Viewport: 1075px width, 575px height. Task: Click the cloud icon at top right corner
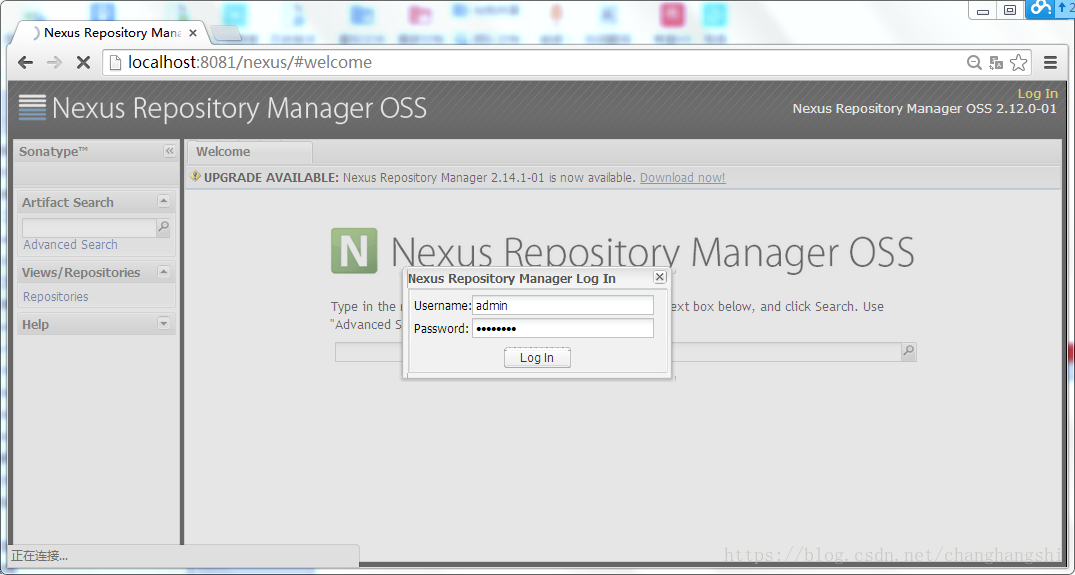coord(1041,8)
